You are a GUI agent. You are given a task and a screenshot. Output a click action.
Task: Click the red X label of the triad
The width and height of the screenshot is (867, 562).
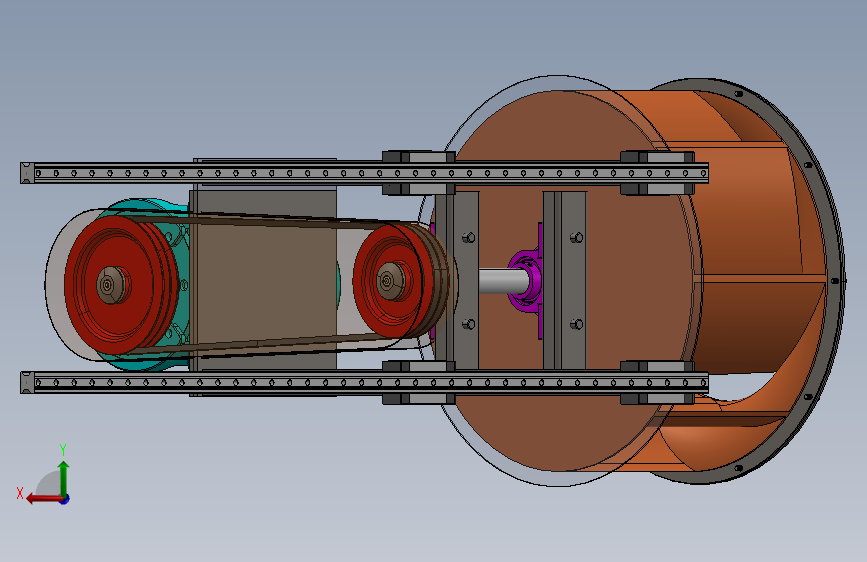[20, 493]
